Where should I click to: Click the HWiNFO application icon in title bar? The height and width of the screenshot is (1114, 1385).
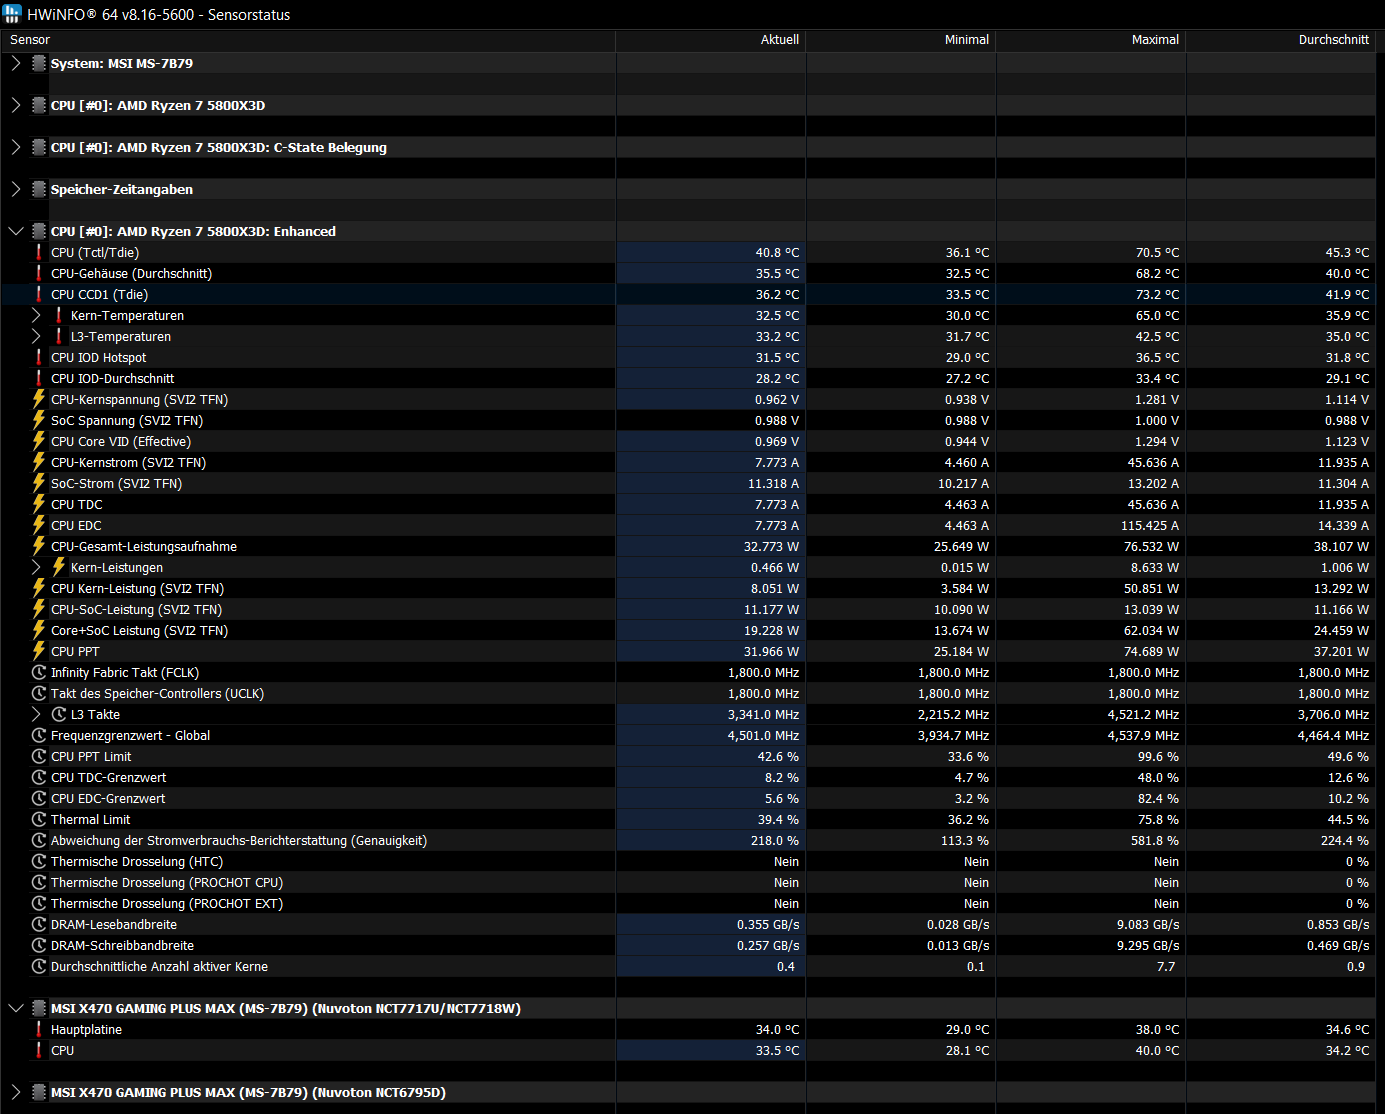tap(12, 14)
